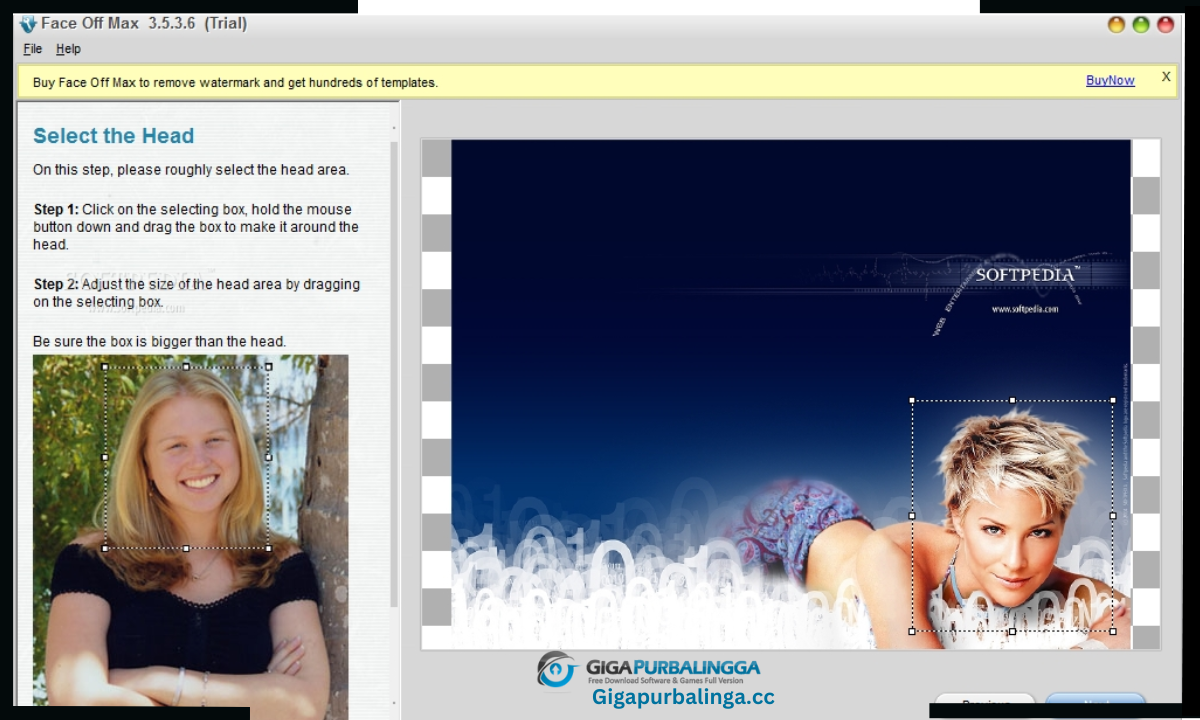Maximize the window with the green button
This screenshot has width=1200, height=720.
pos(1141,25)
